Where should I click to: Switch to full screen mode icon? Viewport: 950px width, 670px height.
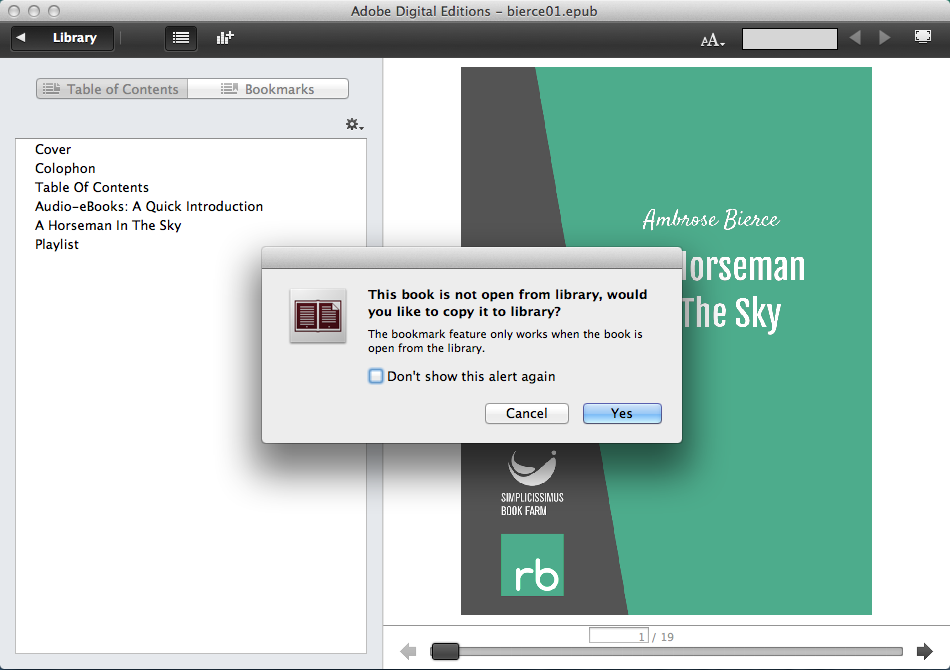coord(923,37)
